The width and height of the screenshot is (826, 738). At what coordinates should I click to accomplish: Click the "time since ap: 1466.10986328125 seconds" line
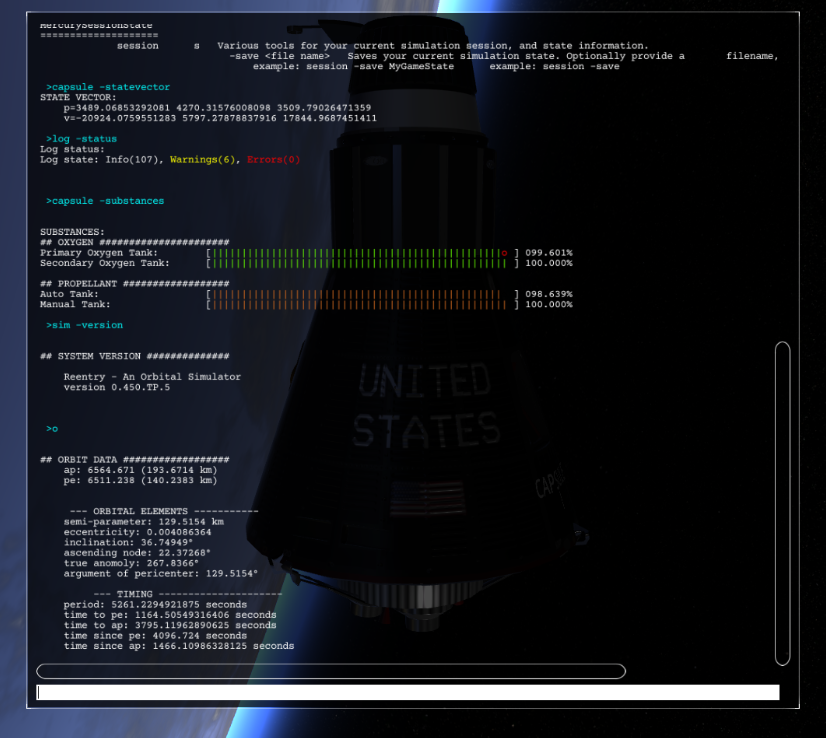tap(179, 646)
